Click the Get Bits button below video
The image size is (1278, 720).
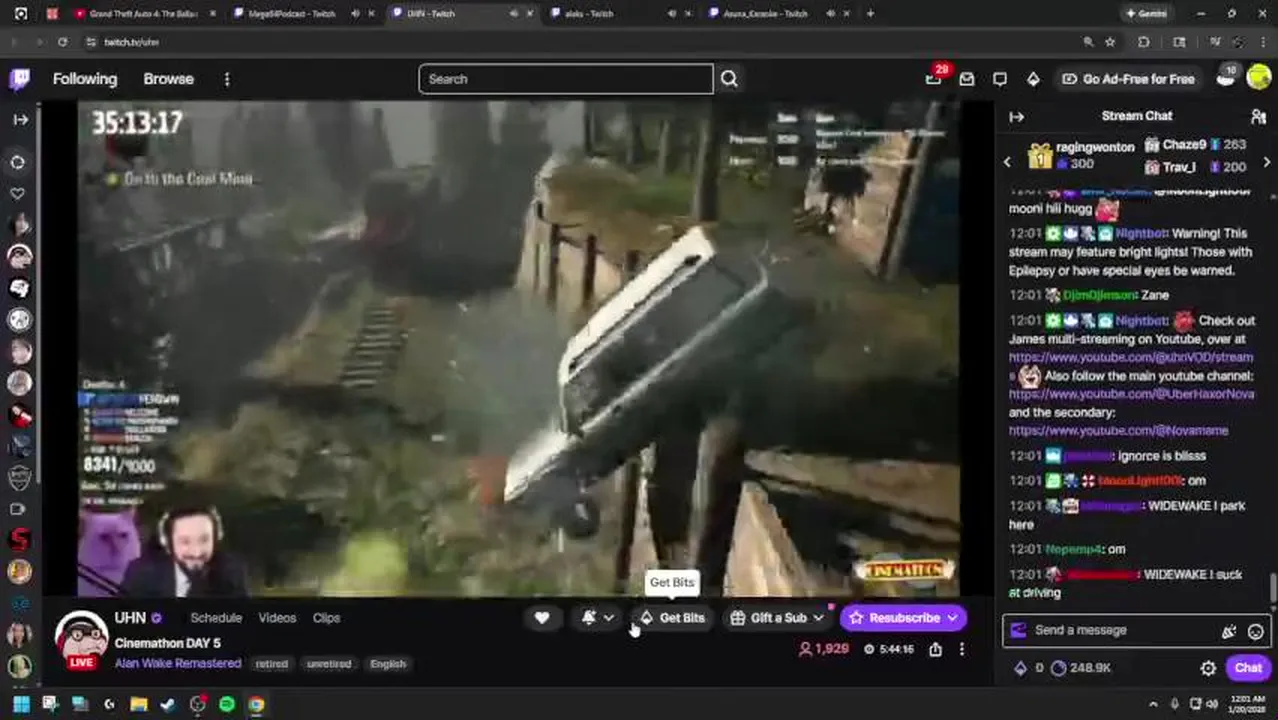(673, 618)
